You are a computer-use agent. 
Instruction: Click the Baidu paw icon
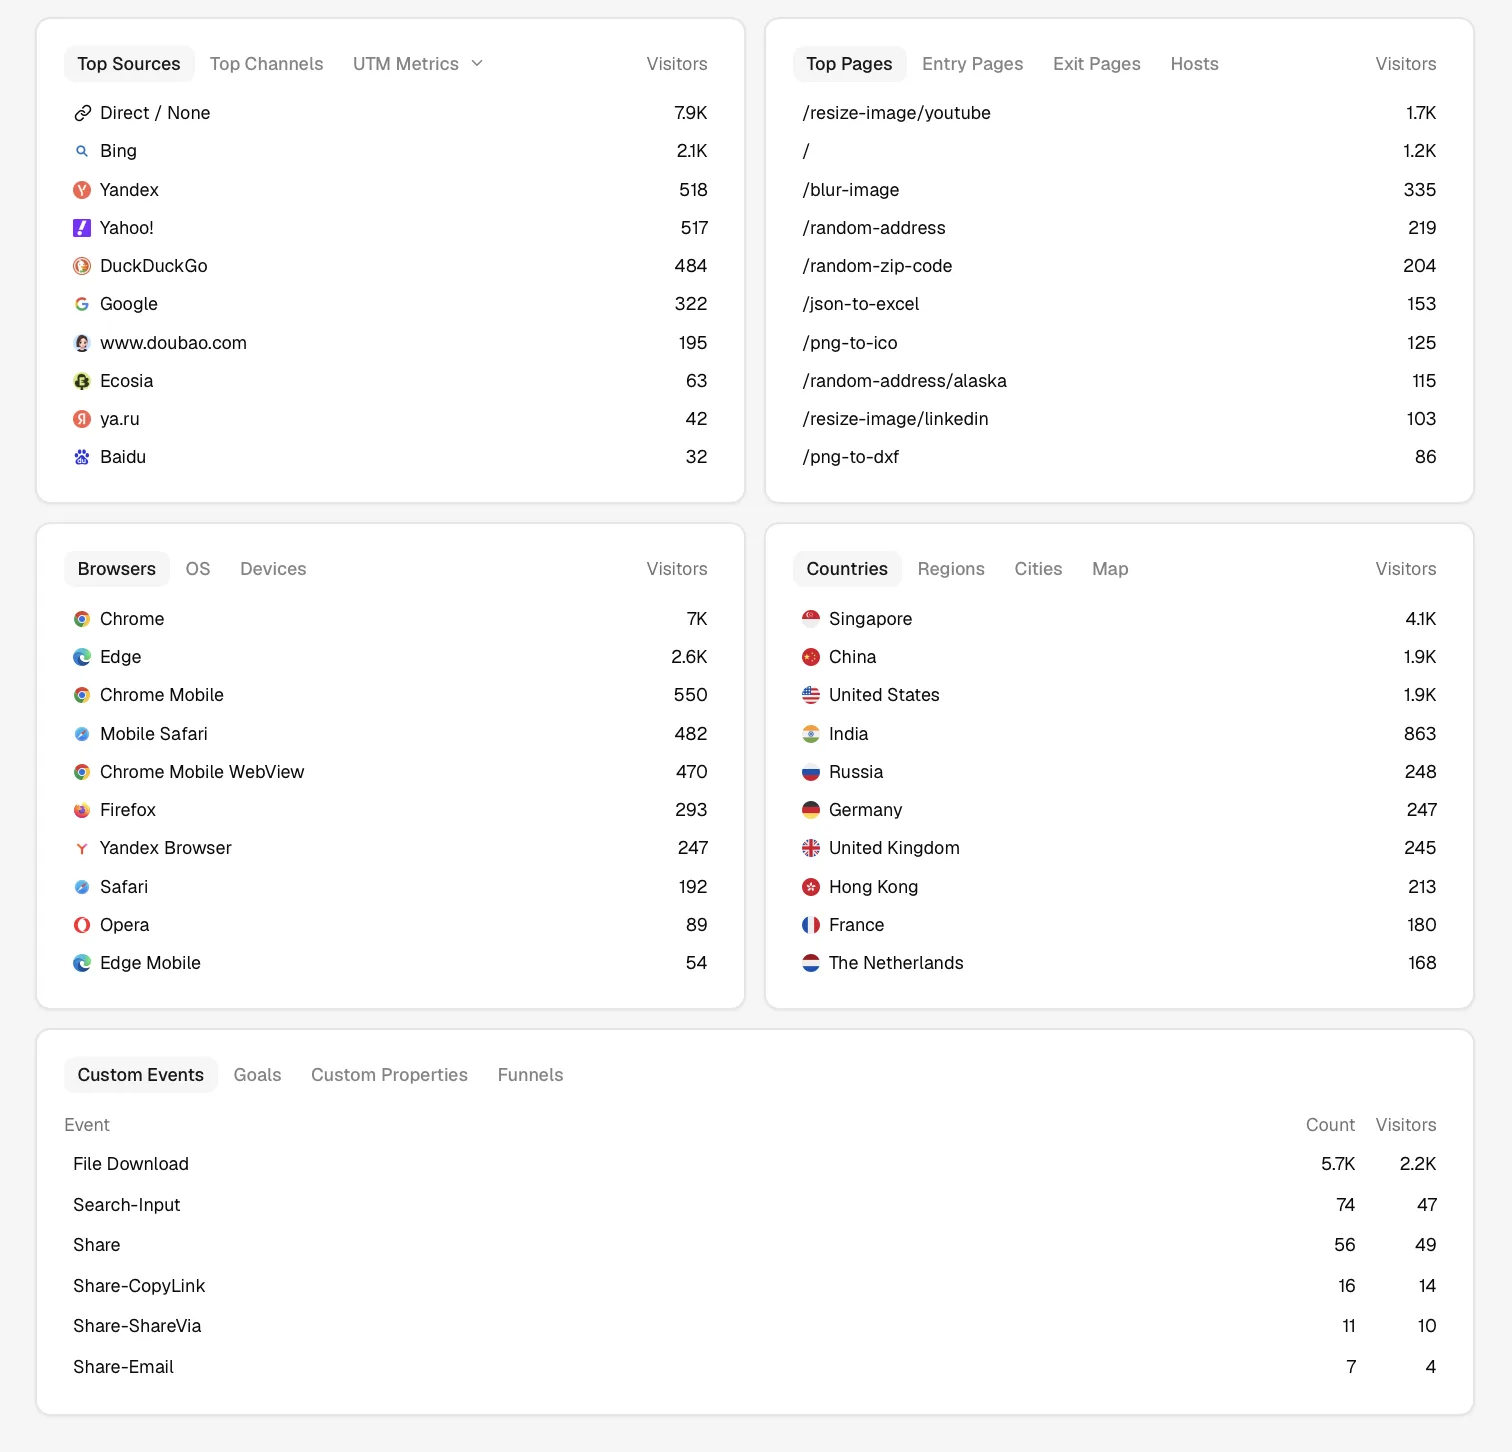coord(82,457)
